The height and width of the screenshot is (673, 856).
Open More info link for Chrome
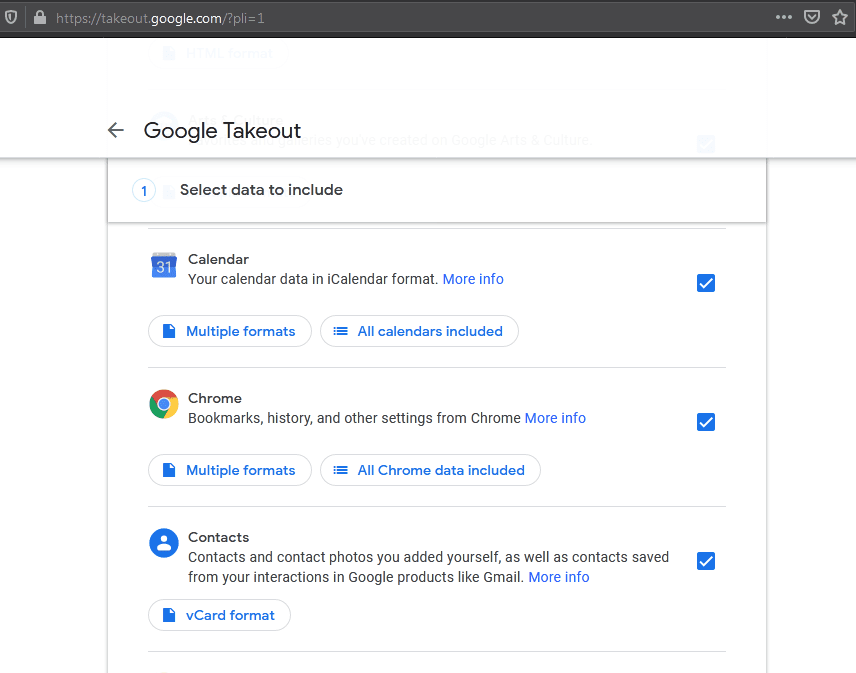555,418
